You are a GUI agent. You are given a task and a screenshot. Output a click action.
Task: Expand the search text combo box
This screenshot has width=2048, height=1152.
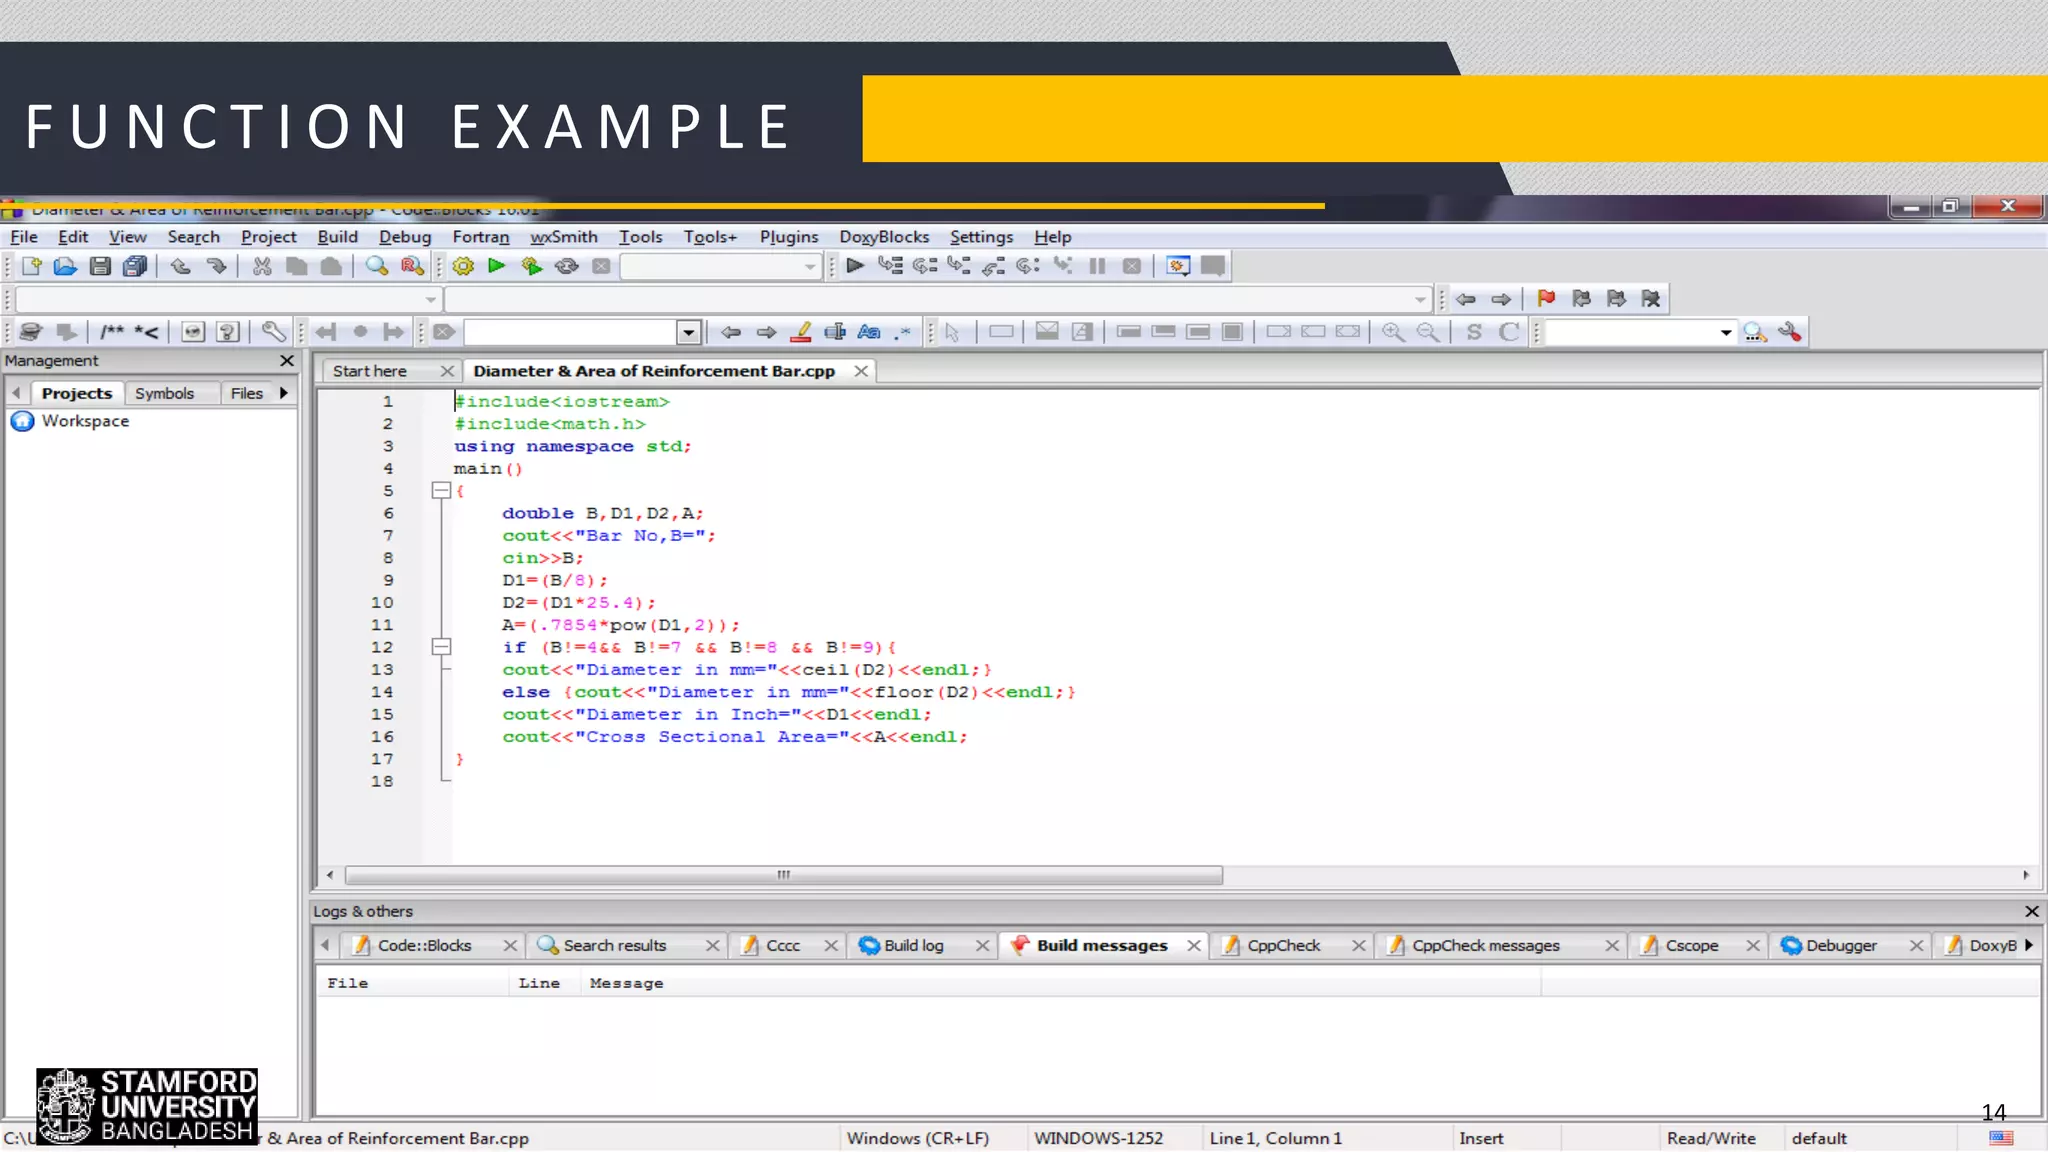click(688, 332)
